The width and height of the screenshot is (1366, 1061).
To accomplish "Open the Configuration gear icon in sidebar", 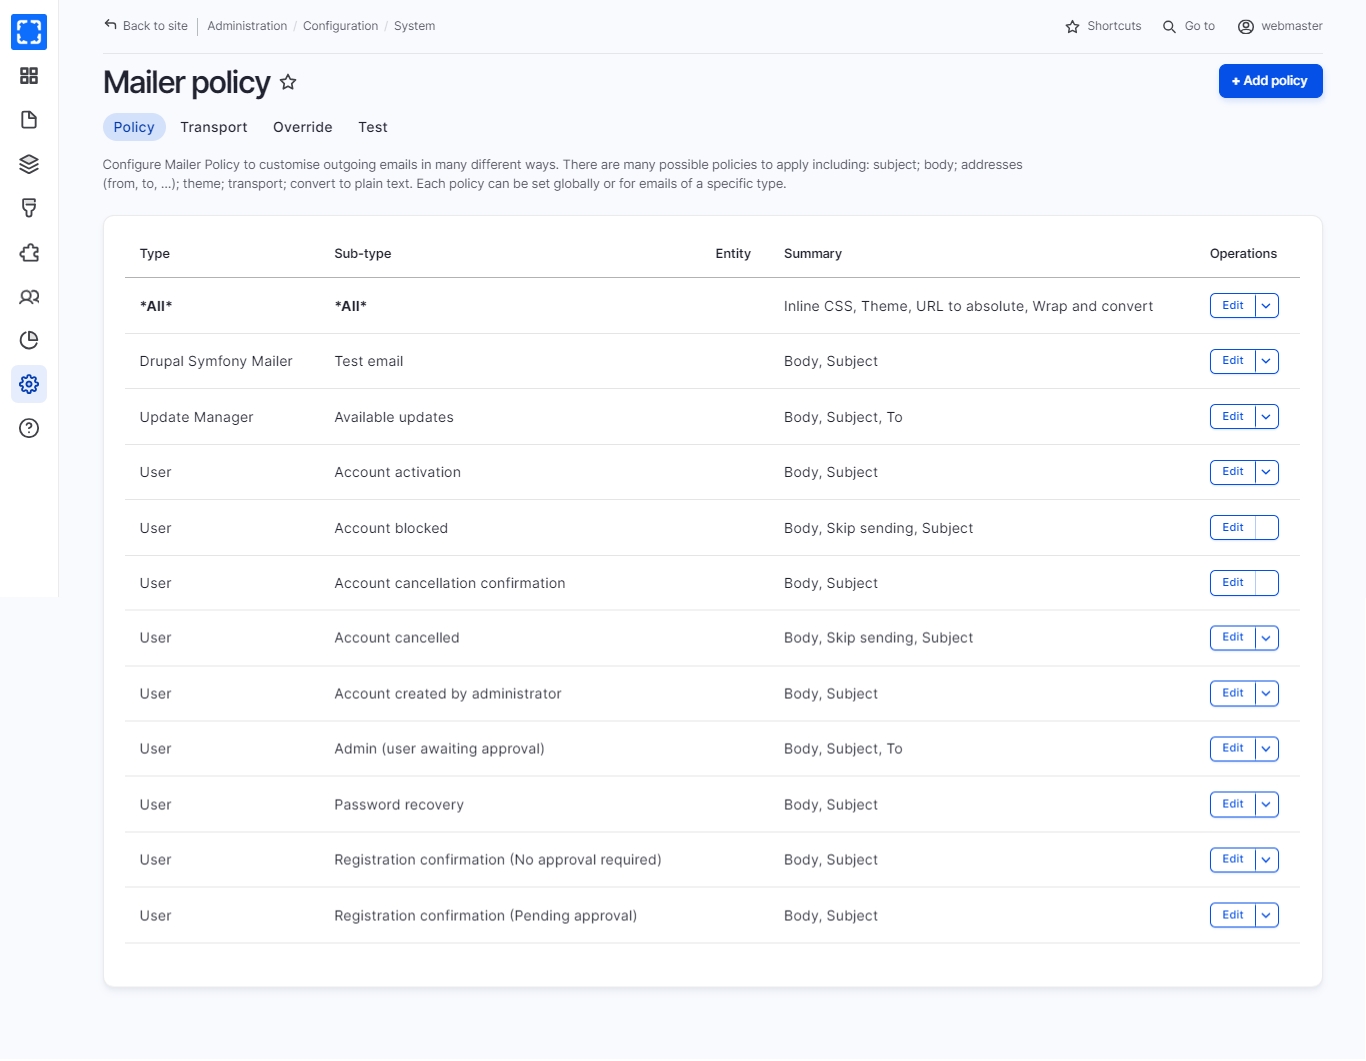I will [x=29, y=384].
